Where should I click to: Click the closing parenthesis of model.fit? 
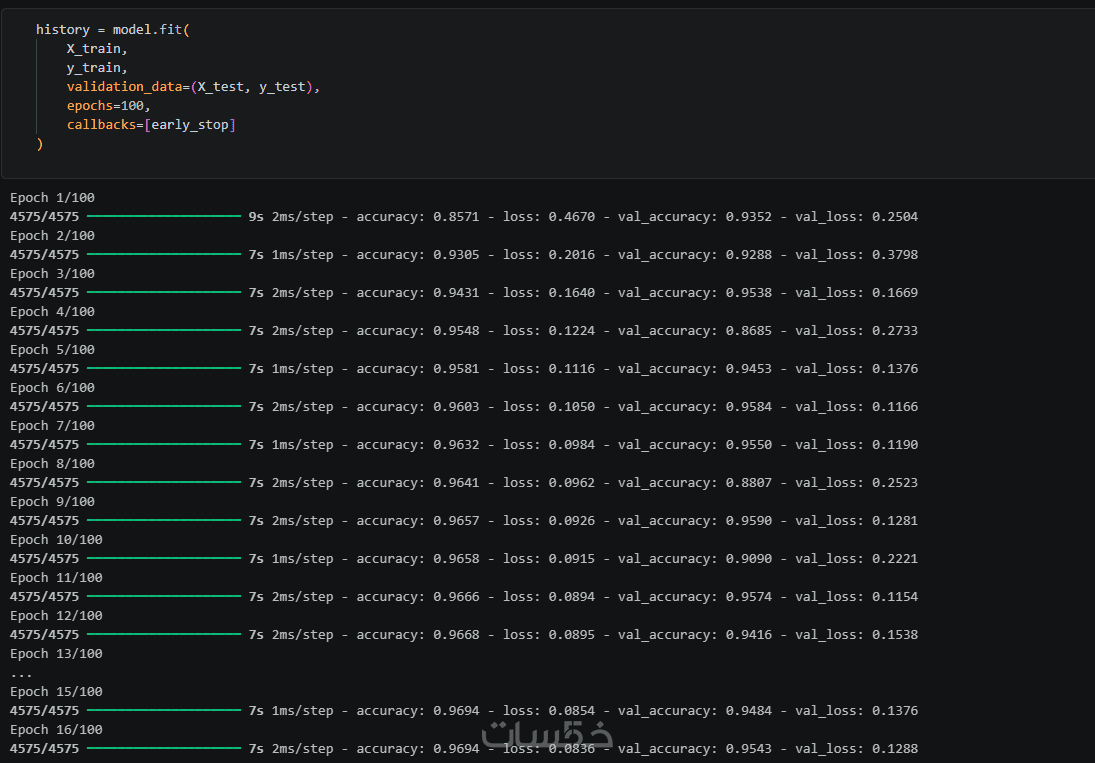coord(39,144)
